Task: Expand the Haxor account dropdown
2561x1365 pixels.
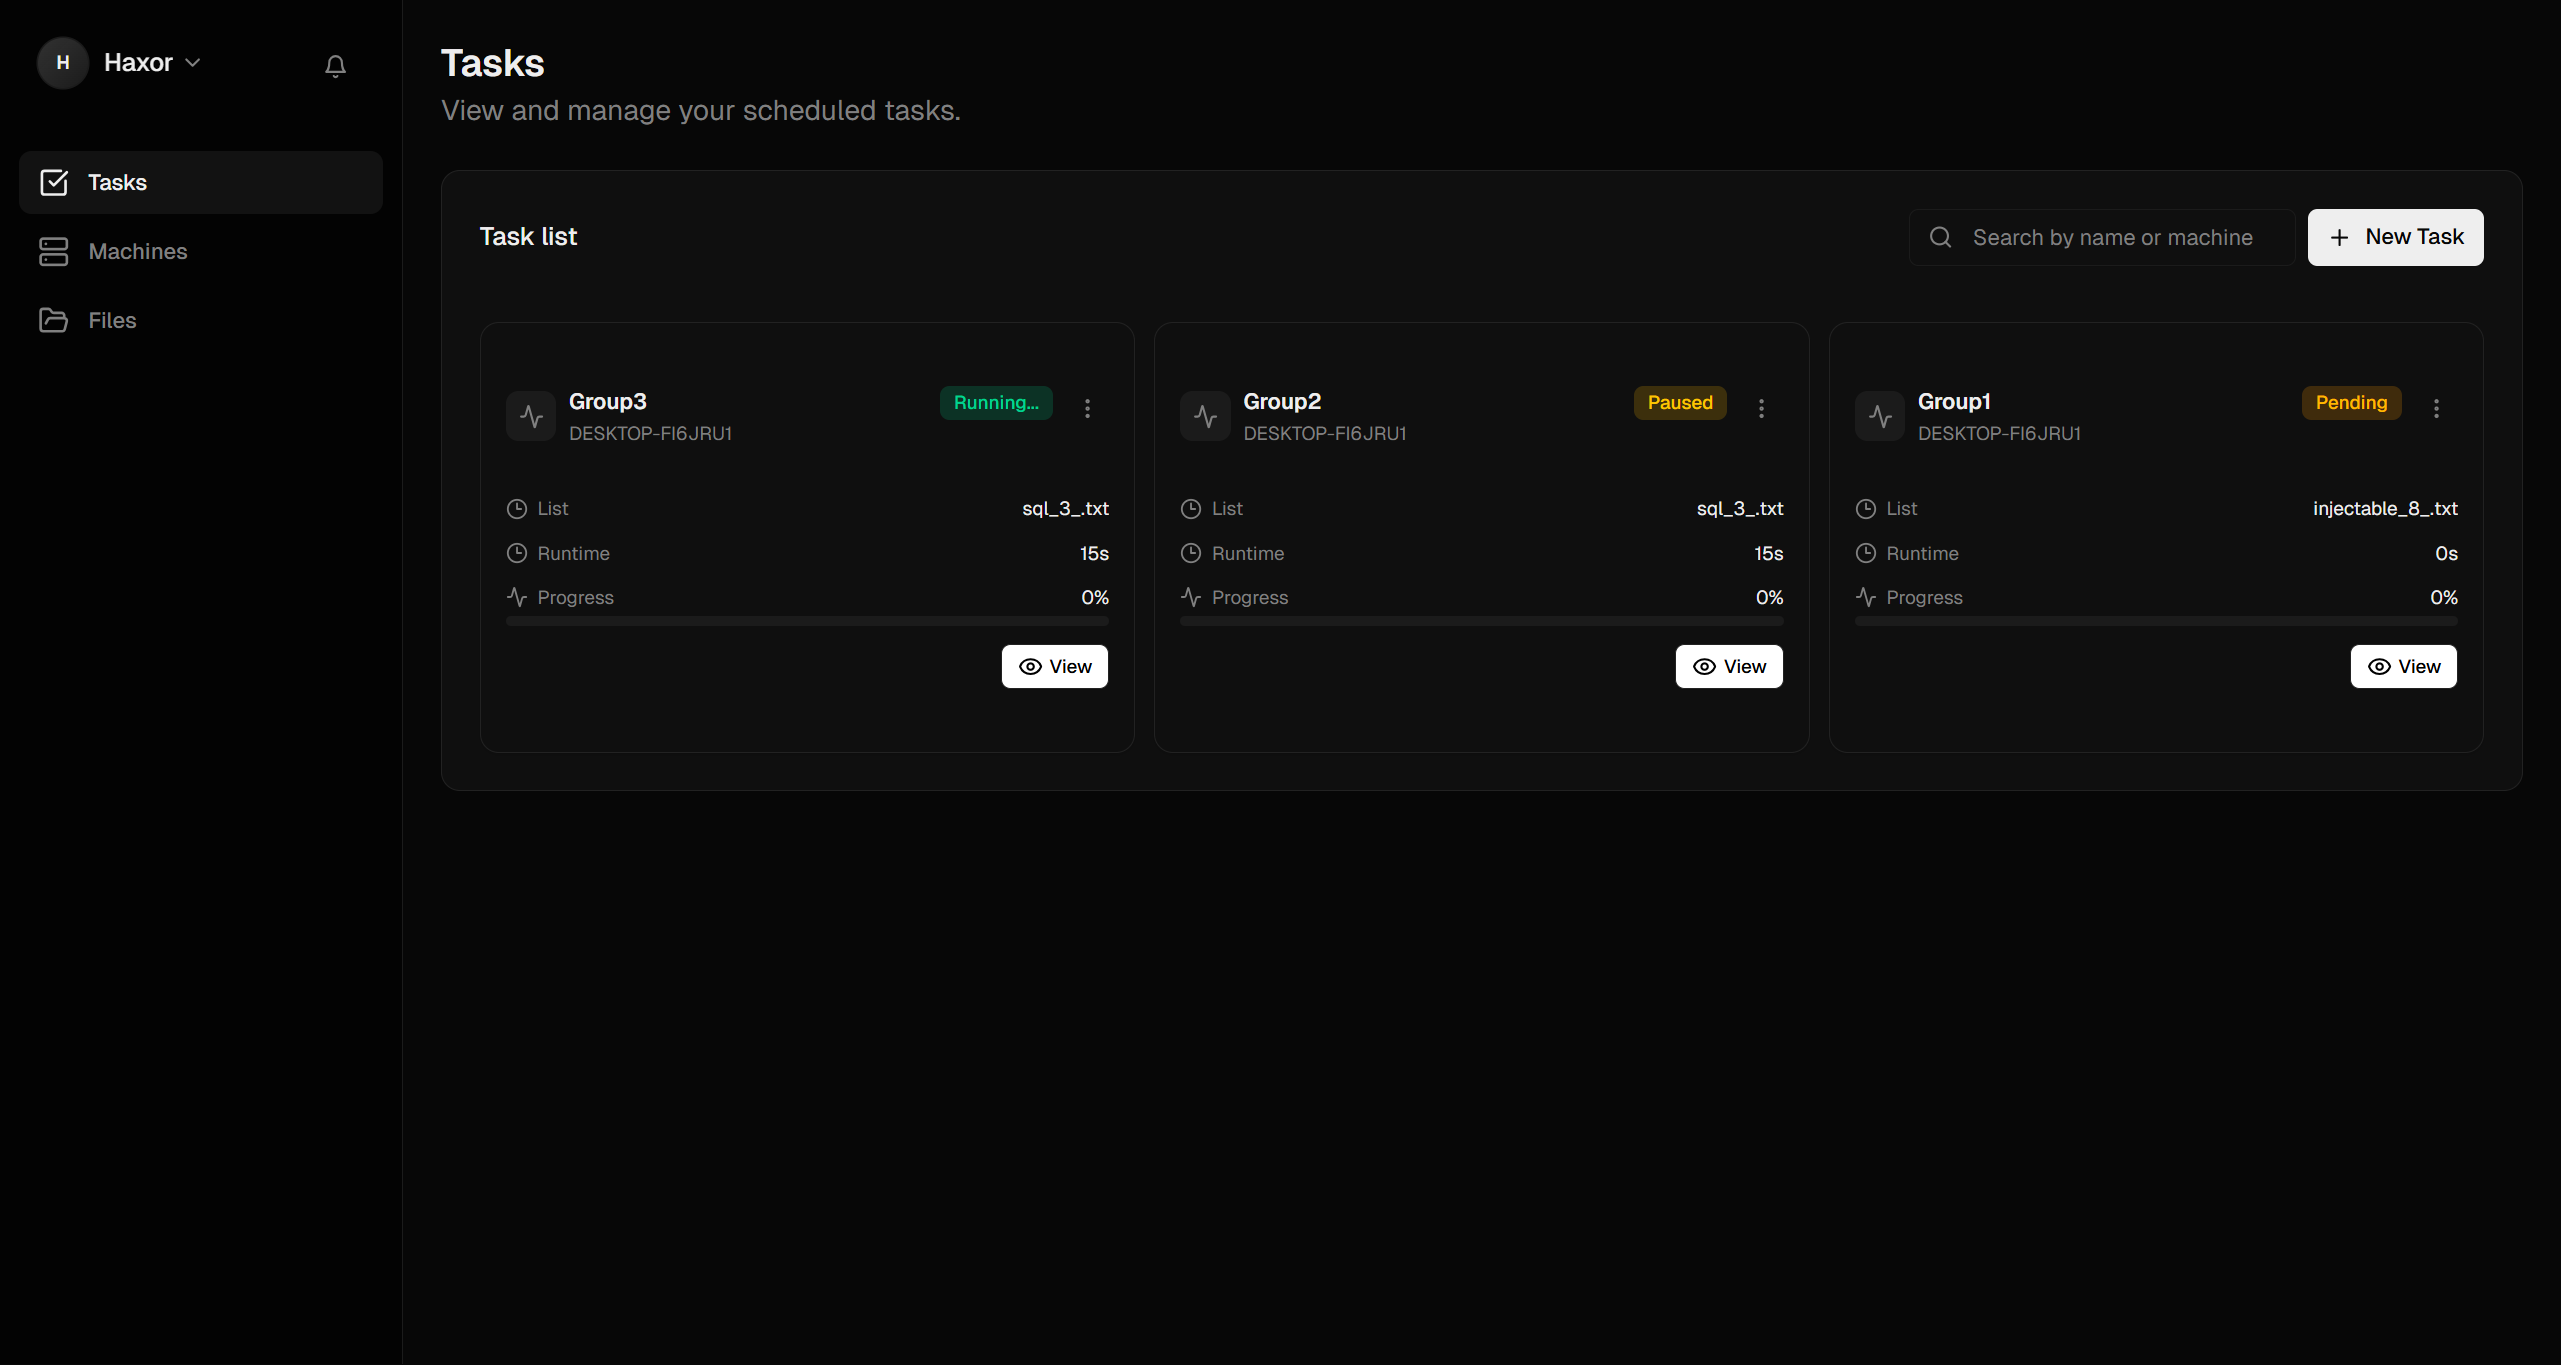Action: (152, 63)
